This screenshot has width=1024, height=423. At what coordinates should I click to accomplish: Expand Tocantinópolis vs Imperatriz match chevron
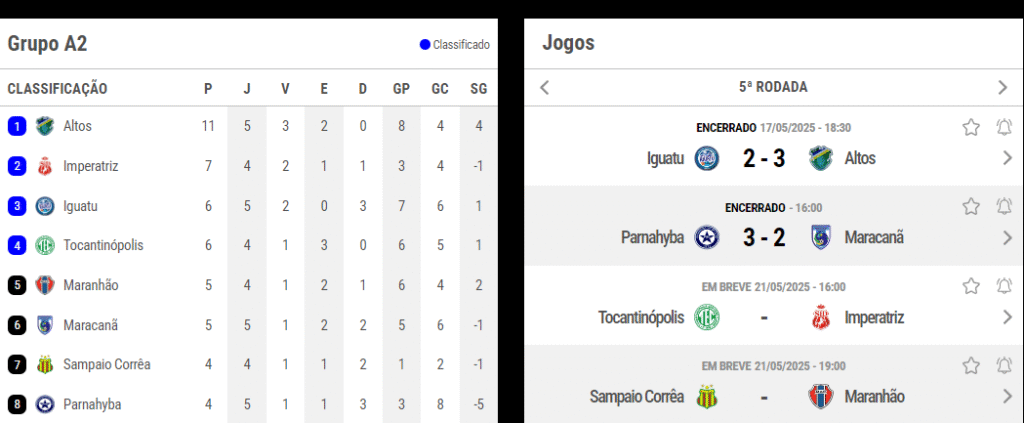(1007, 317)
